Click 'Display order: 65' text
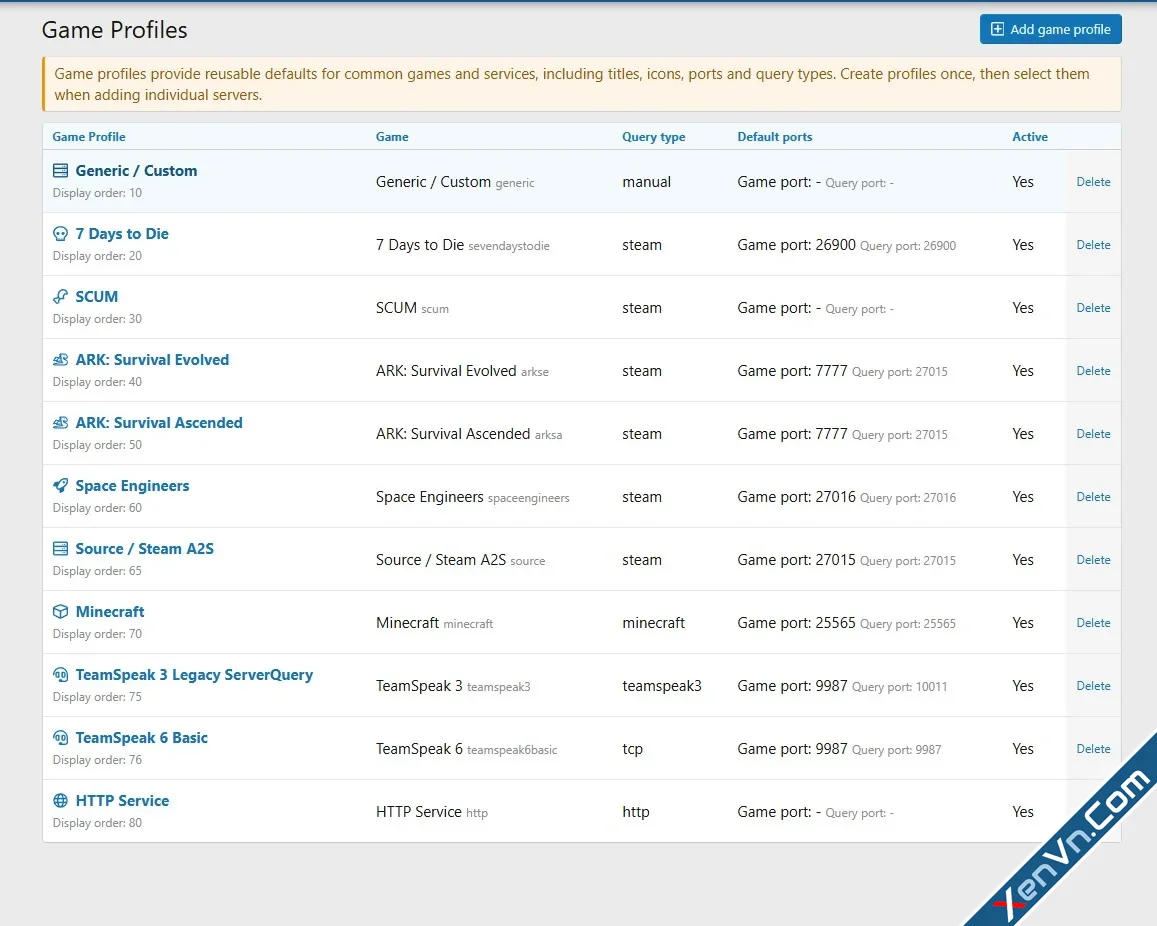Screen dimensions: 1157x926 97,571
